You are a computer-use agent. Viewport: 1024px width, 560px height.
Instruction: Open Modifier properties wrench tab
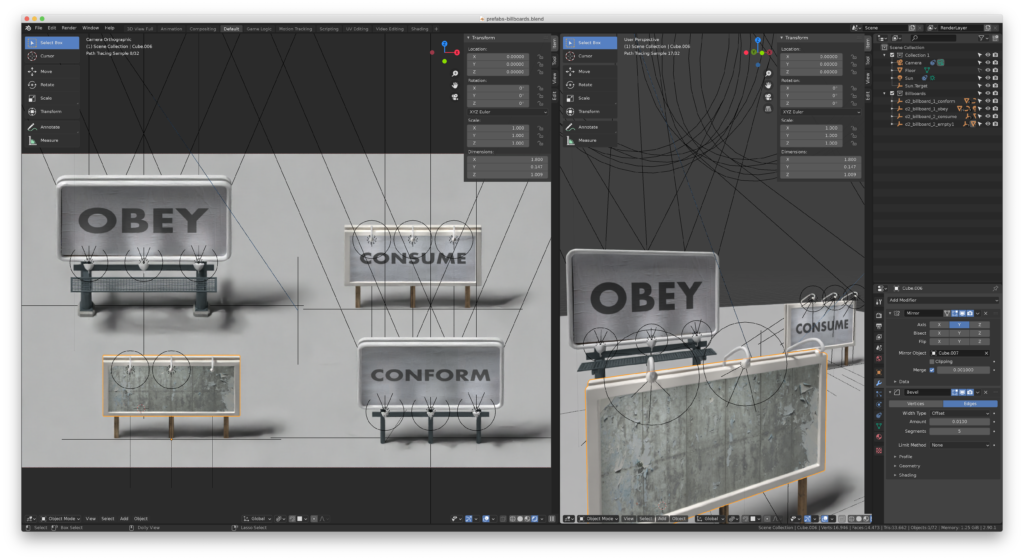tap(879, 383)
